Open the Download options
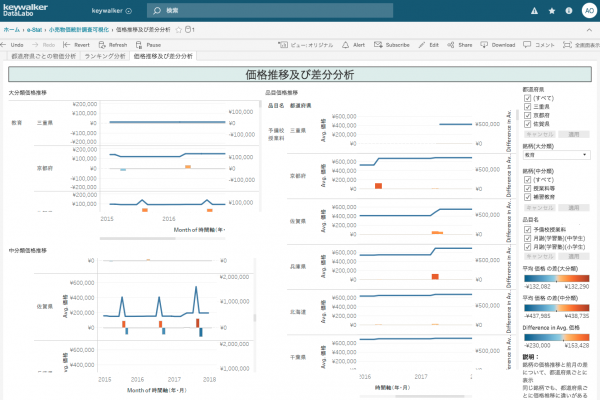 [497, 45]
